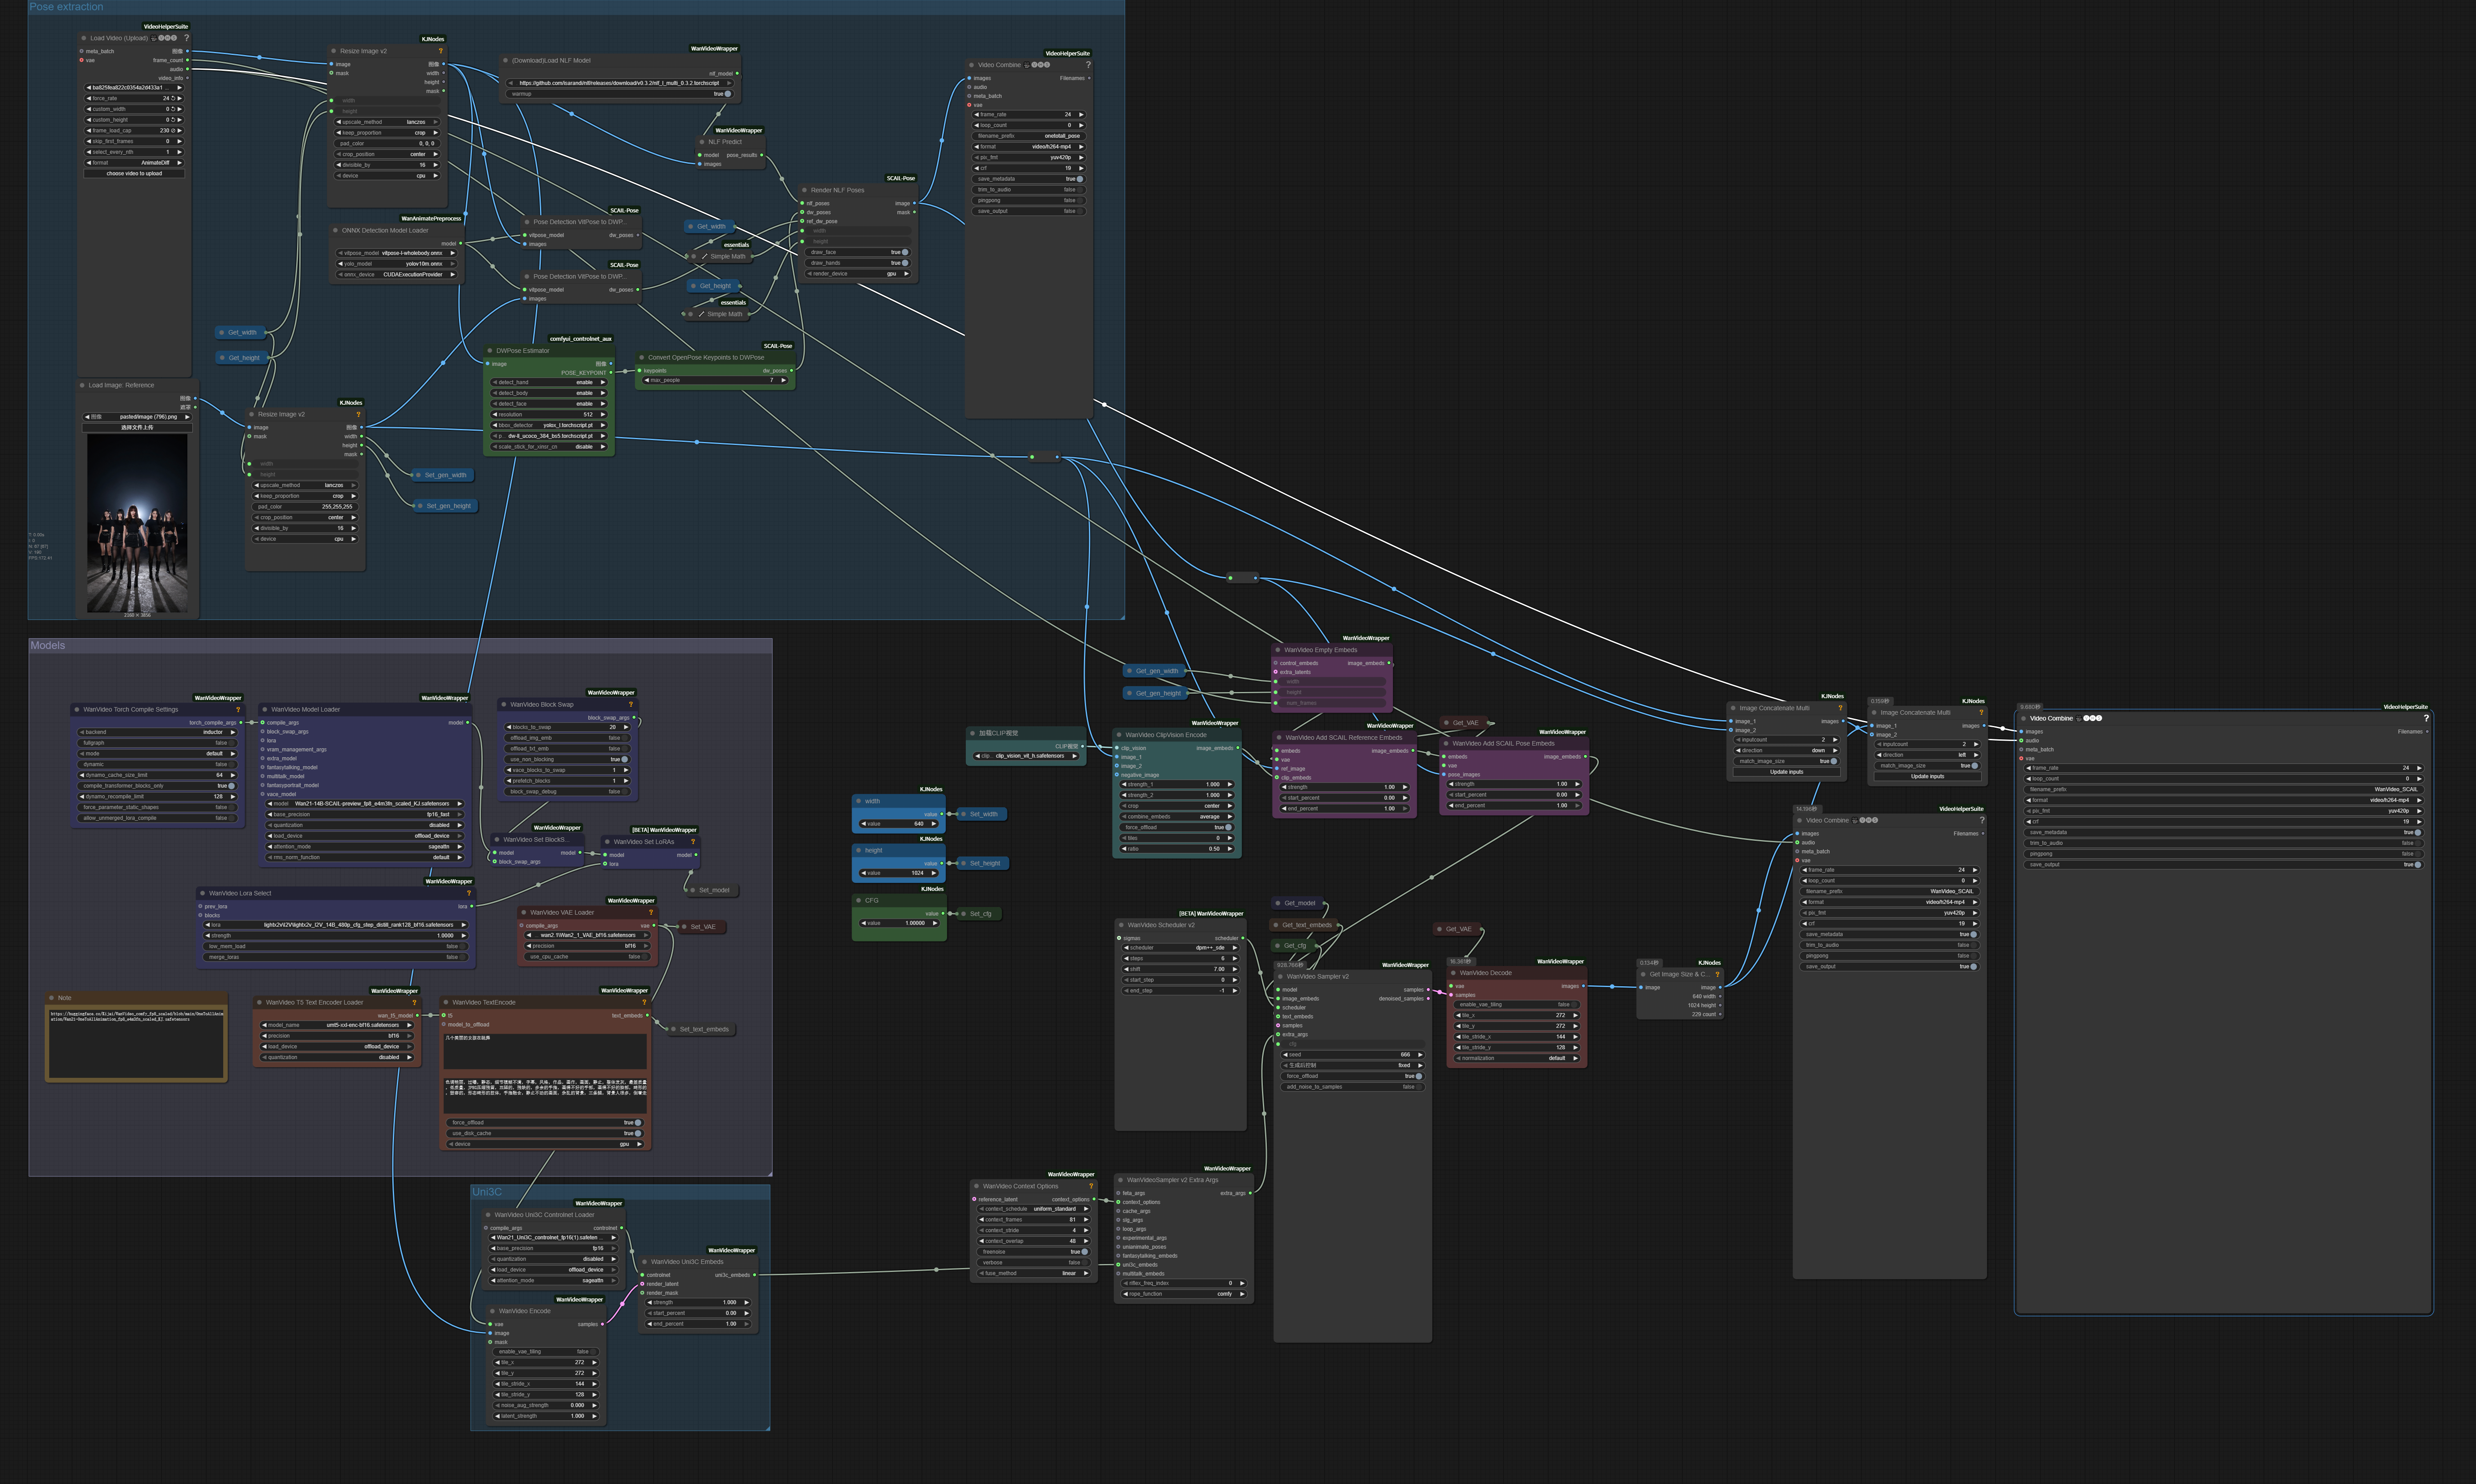Collapse the Note node using its dot
2476x1484 pixels.
pyautogui.click(x=52, y=998)
